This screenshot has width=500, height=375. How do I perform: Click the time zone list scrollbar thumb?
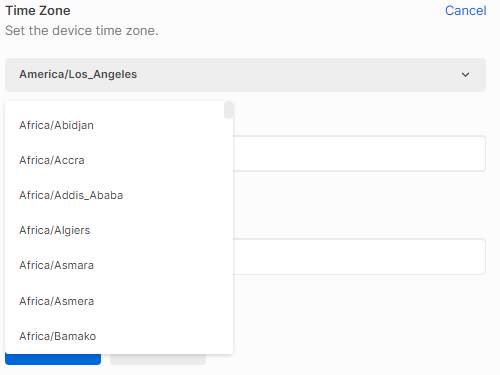228,110
